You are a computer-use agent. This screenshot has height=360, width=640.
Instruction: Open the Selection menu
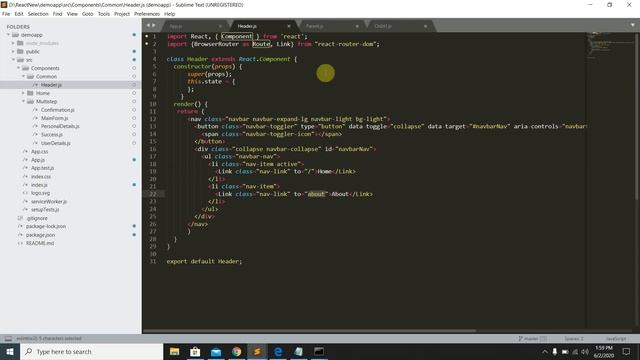coord(38,14)
